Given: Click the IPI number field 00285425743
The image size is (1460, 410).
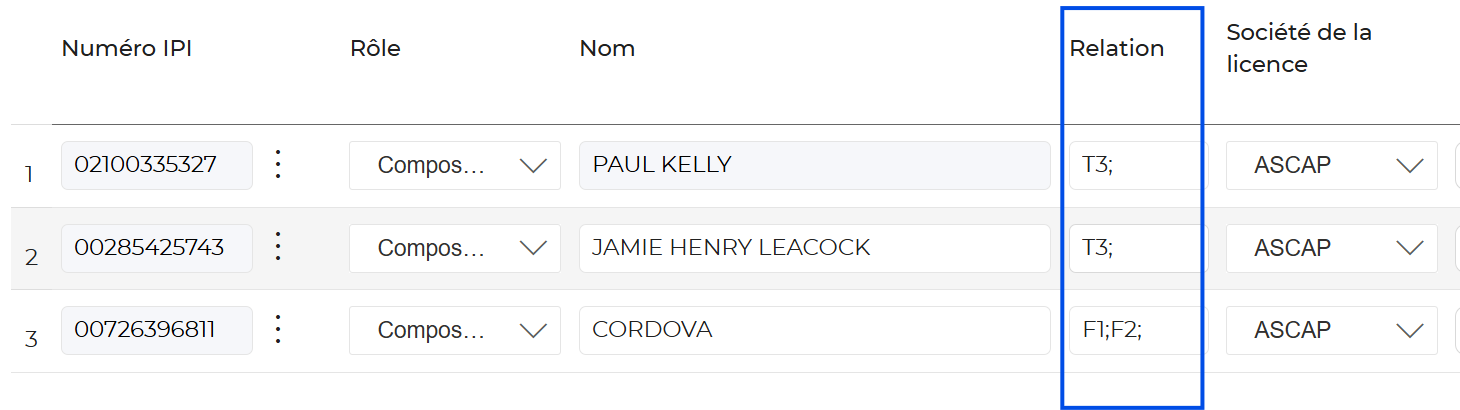Looking at the screenshot, I should 156,247.
